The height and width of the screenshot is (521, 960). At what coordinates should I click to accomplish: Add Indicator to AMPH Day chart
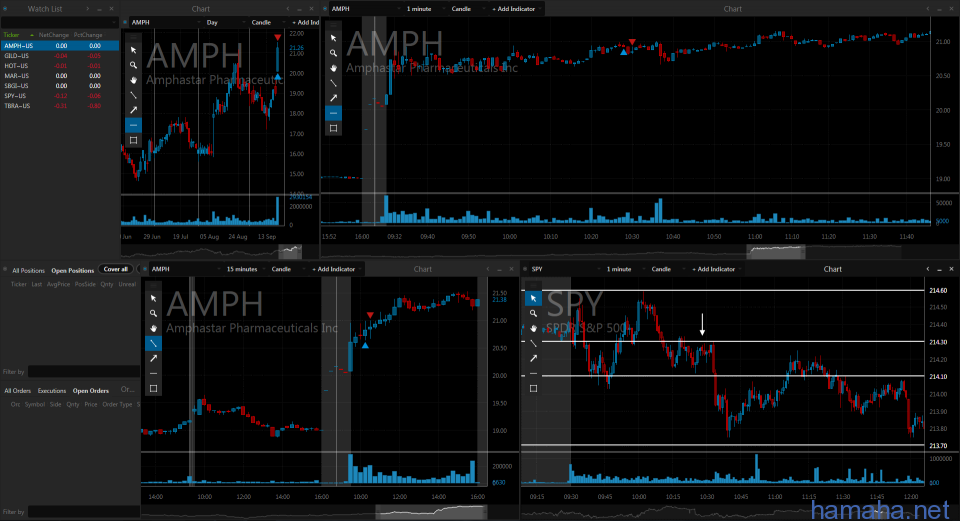coord(305,22)
